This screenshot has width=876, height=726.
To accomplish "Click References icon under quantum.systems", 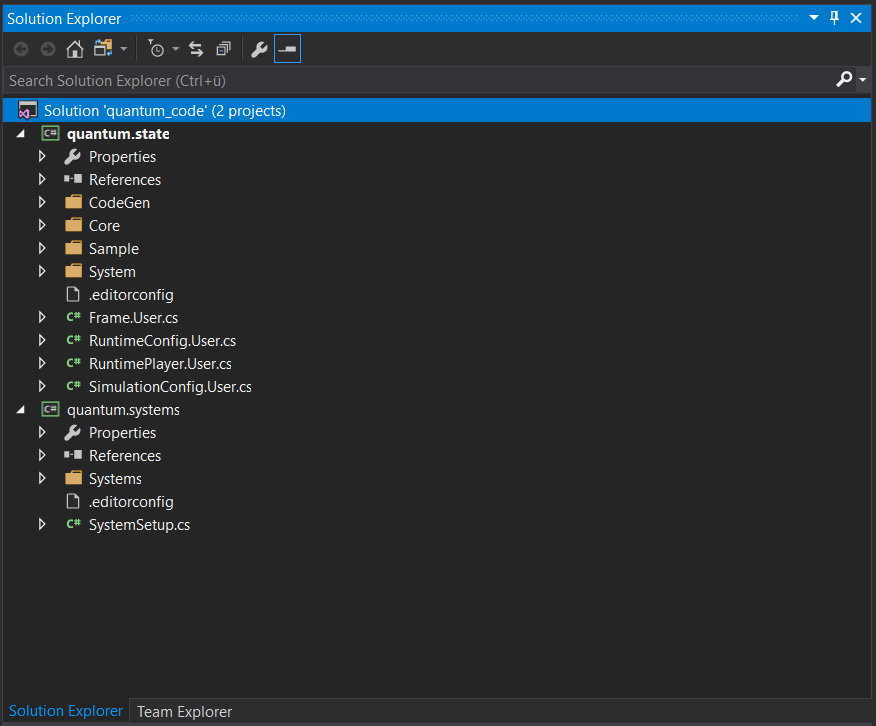I will [73, 455].
